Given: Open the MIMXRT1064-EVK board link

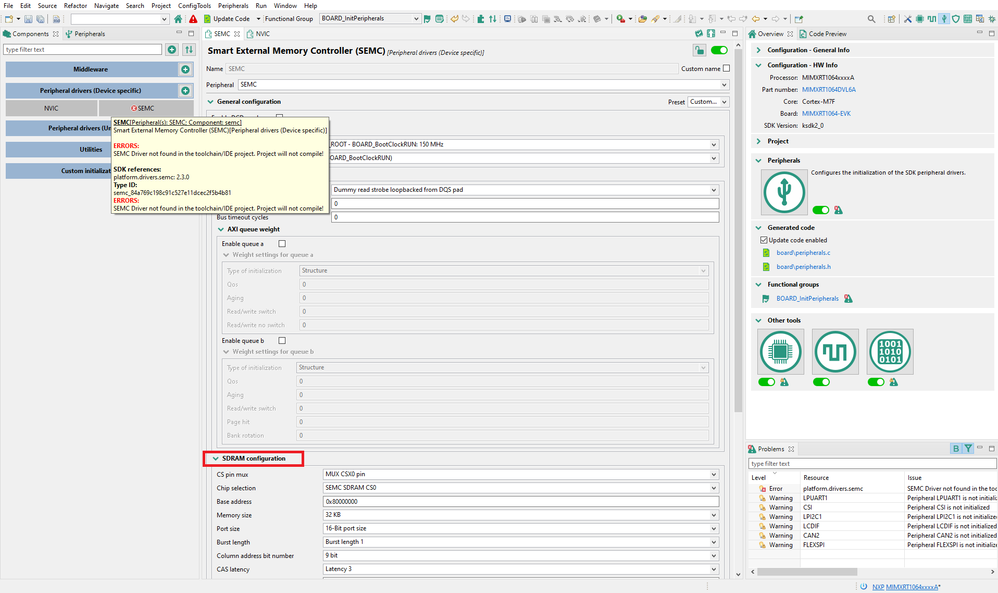Looking at the screenshot, I should point(826,114).
